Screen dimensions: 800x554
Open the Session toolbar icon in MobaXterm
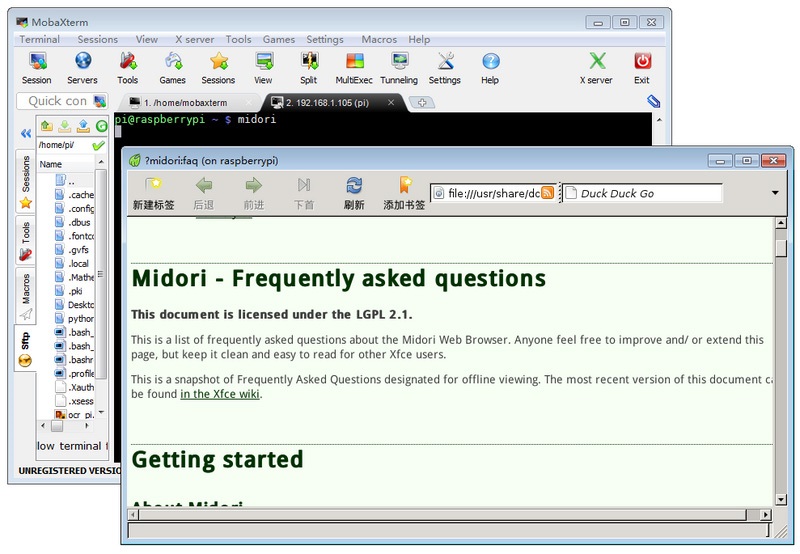point(37,68)
